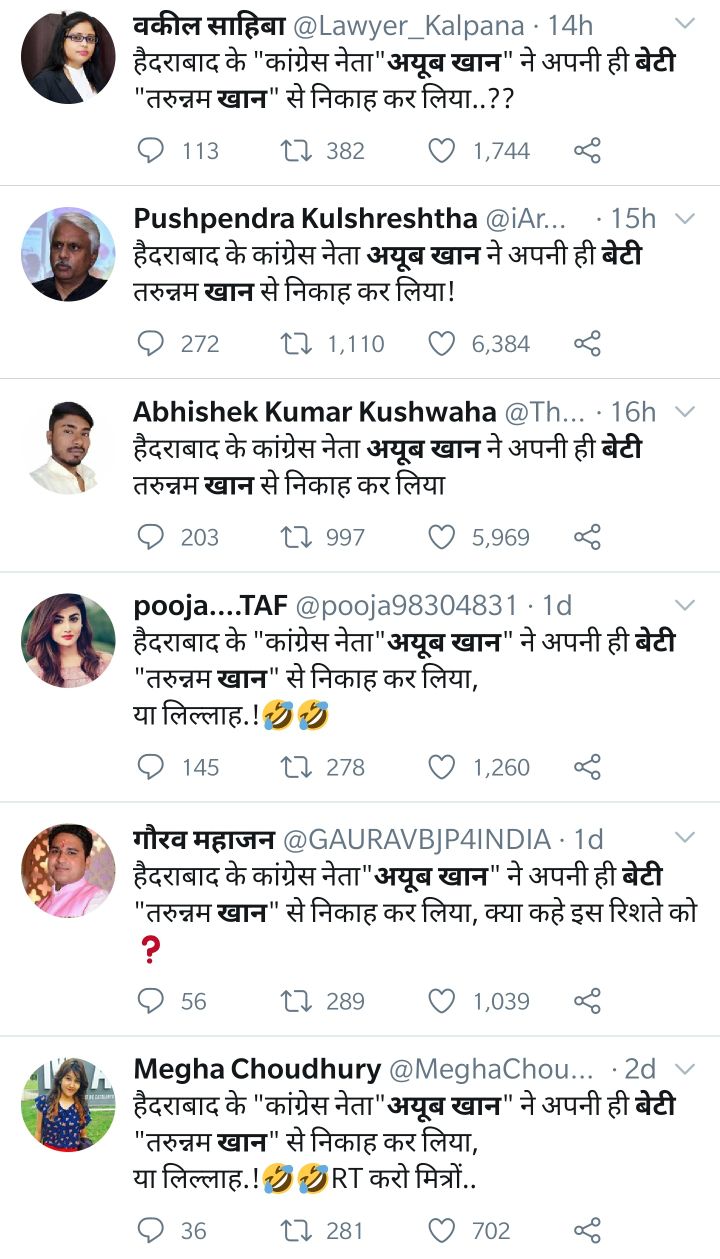The image size is (720, 1259).
Task: Retweet Pushpendra Kulshreshtha's tweet
Action: [x=296, y=344]
